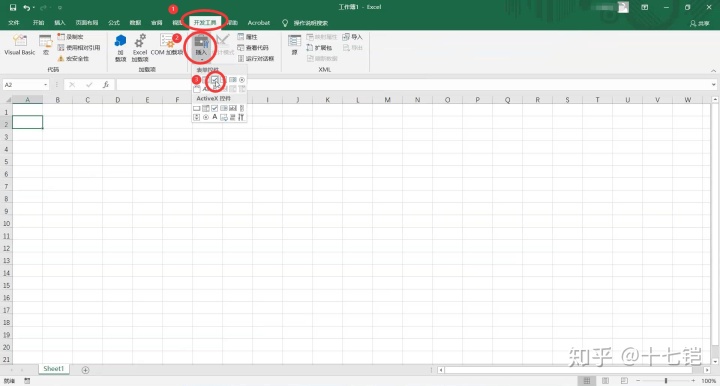Insert an ActiveX Check Box
720x386 pixels.
tap(214, 108)
